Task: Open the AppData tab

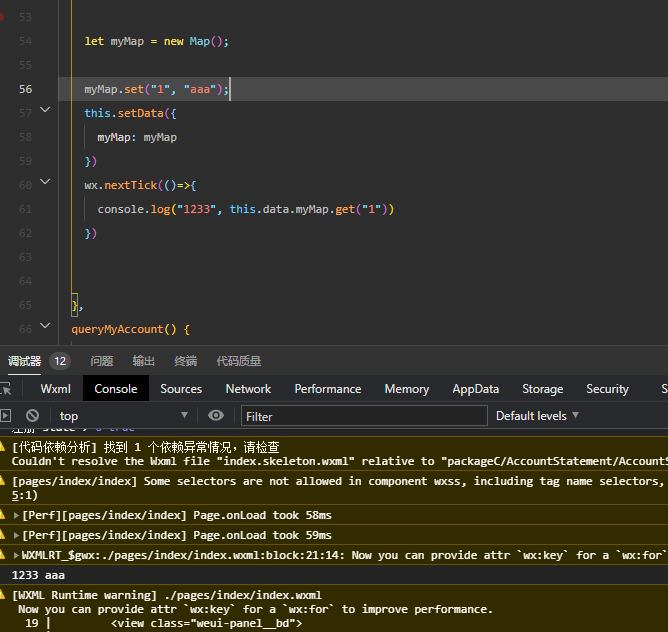Action: coord(475,389)
